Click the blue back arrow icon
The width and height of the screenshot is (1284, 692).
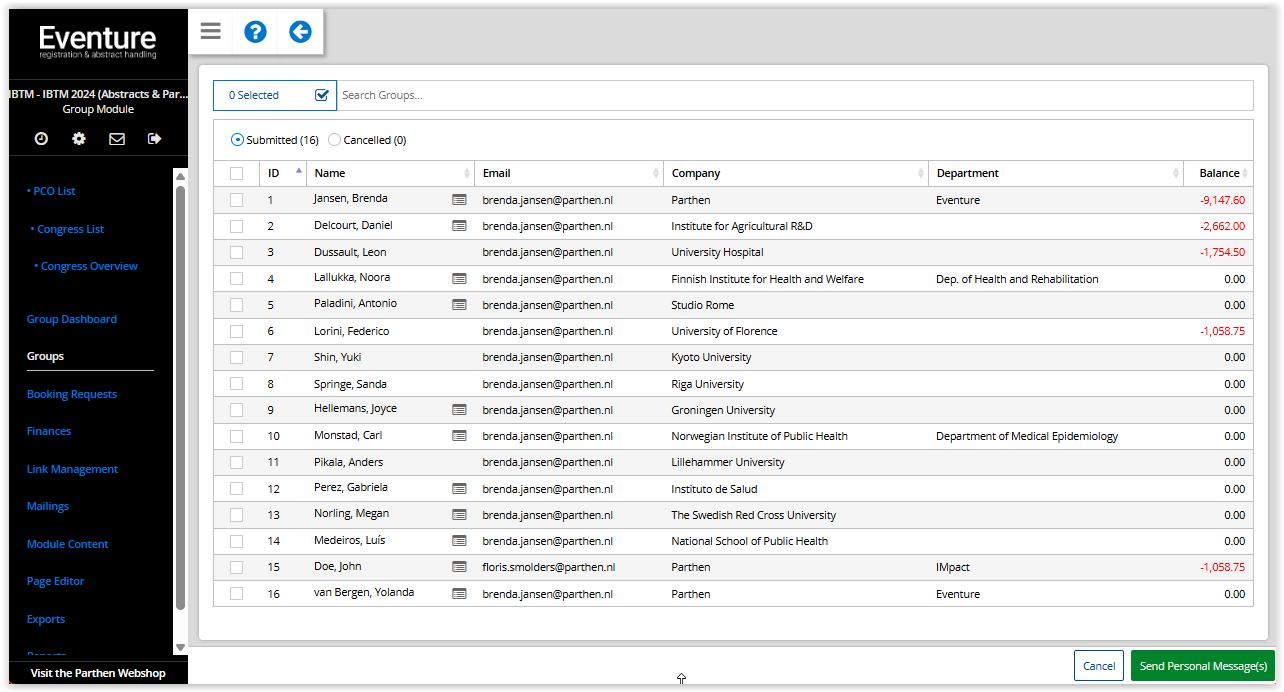[300, 32]
